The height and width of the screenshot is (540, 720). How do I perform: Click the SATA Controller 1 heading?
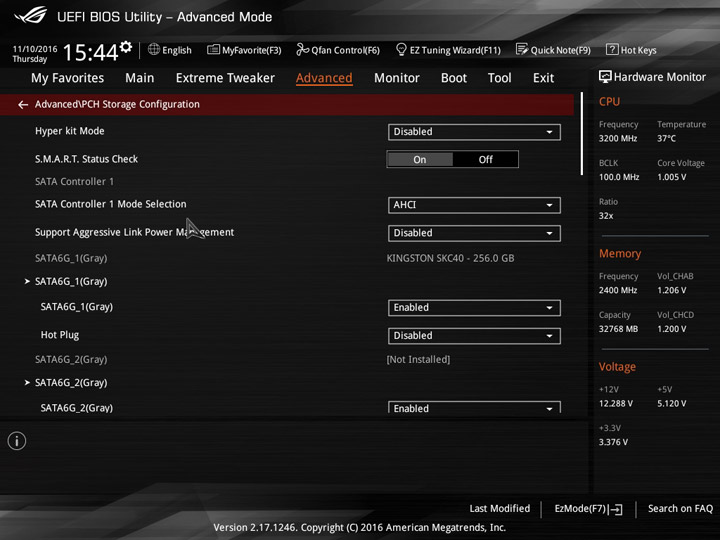point(74,182)
